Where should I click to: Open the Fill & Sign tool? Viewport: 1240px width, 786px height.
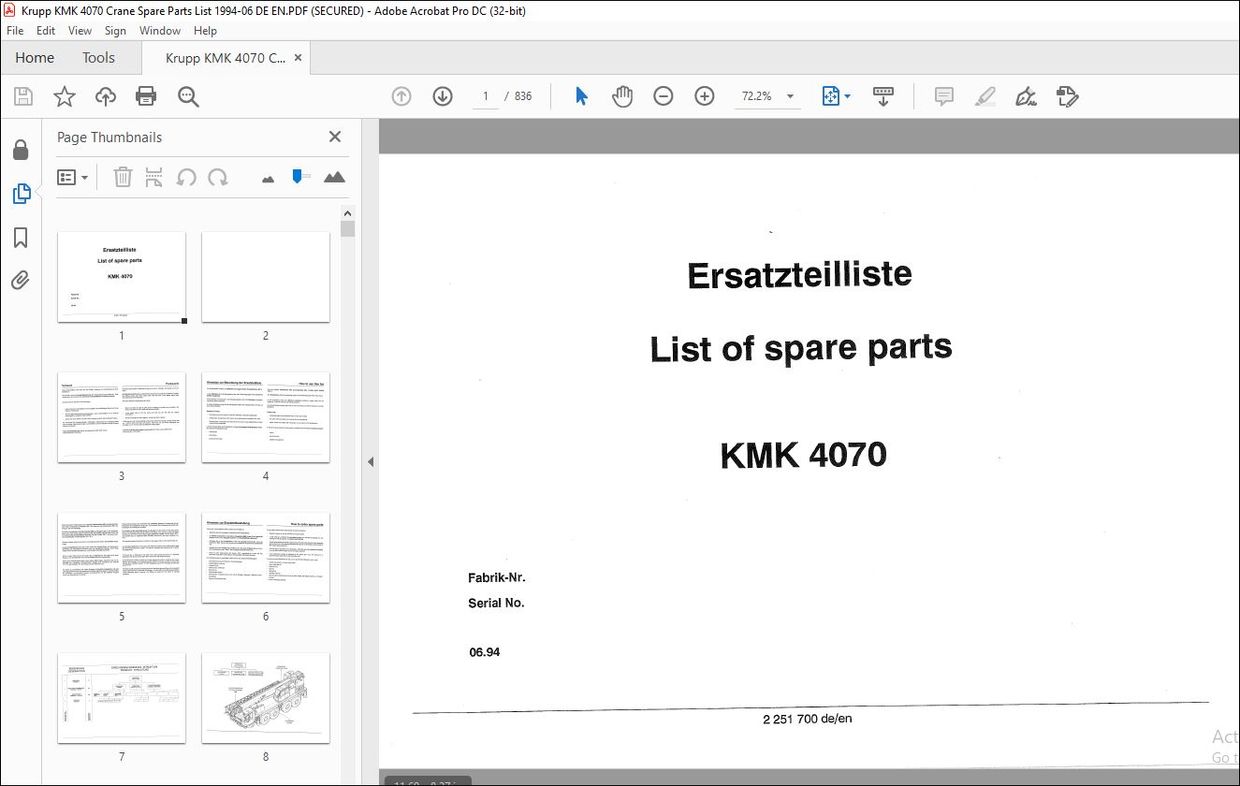(1025, 95)
